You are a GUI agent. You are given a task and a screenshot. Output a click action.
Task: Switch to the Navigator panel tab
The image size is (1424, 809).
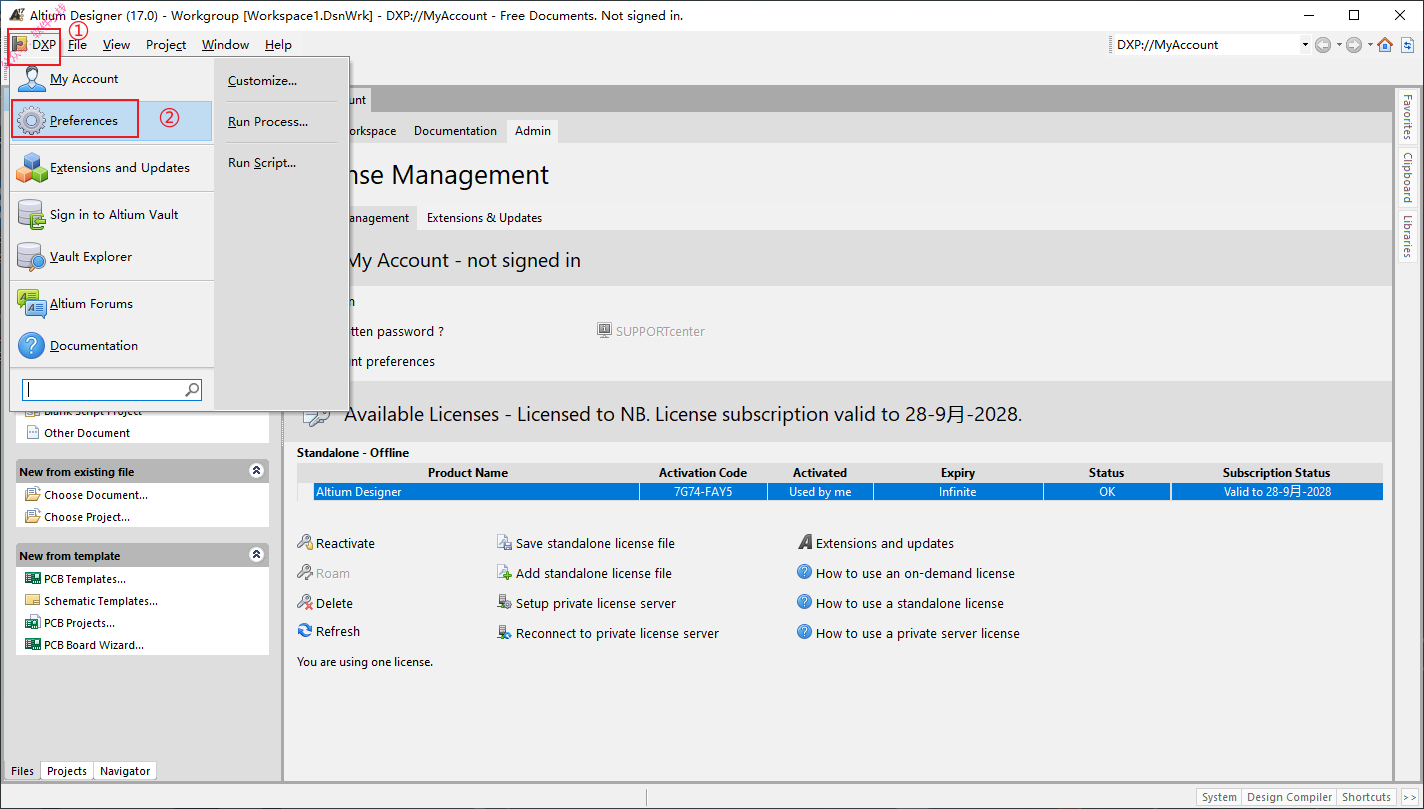point(125,771)
